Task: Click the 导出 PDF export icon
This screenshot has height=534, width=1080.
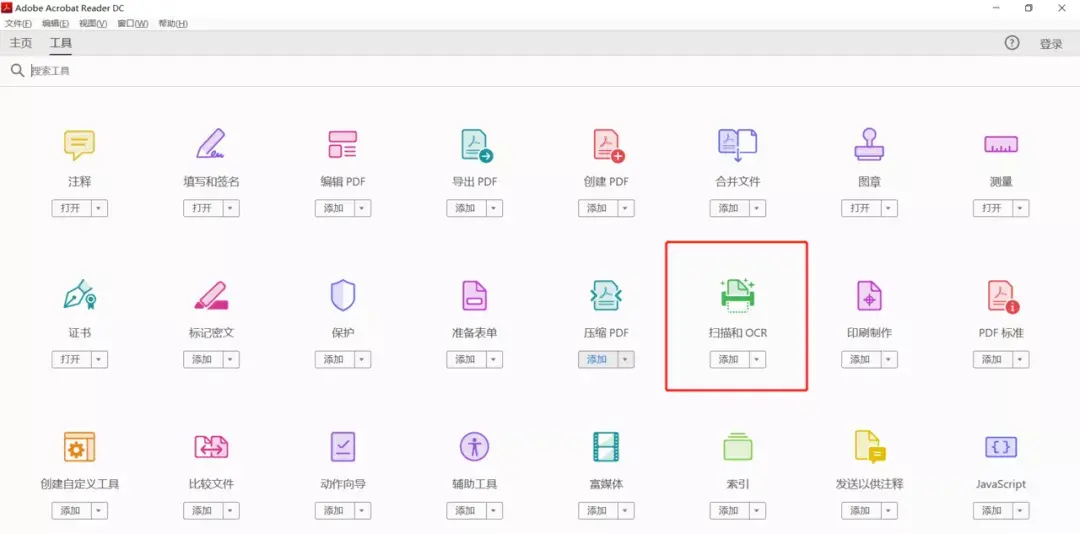Action: [477, 145]
